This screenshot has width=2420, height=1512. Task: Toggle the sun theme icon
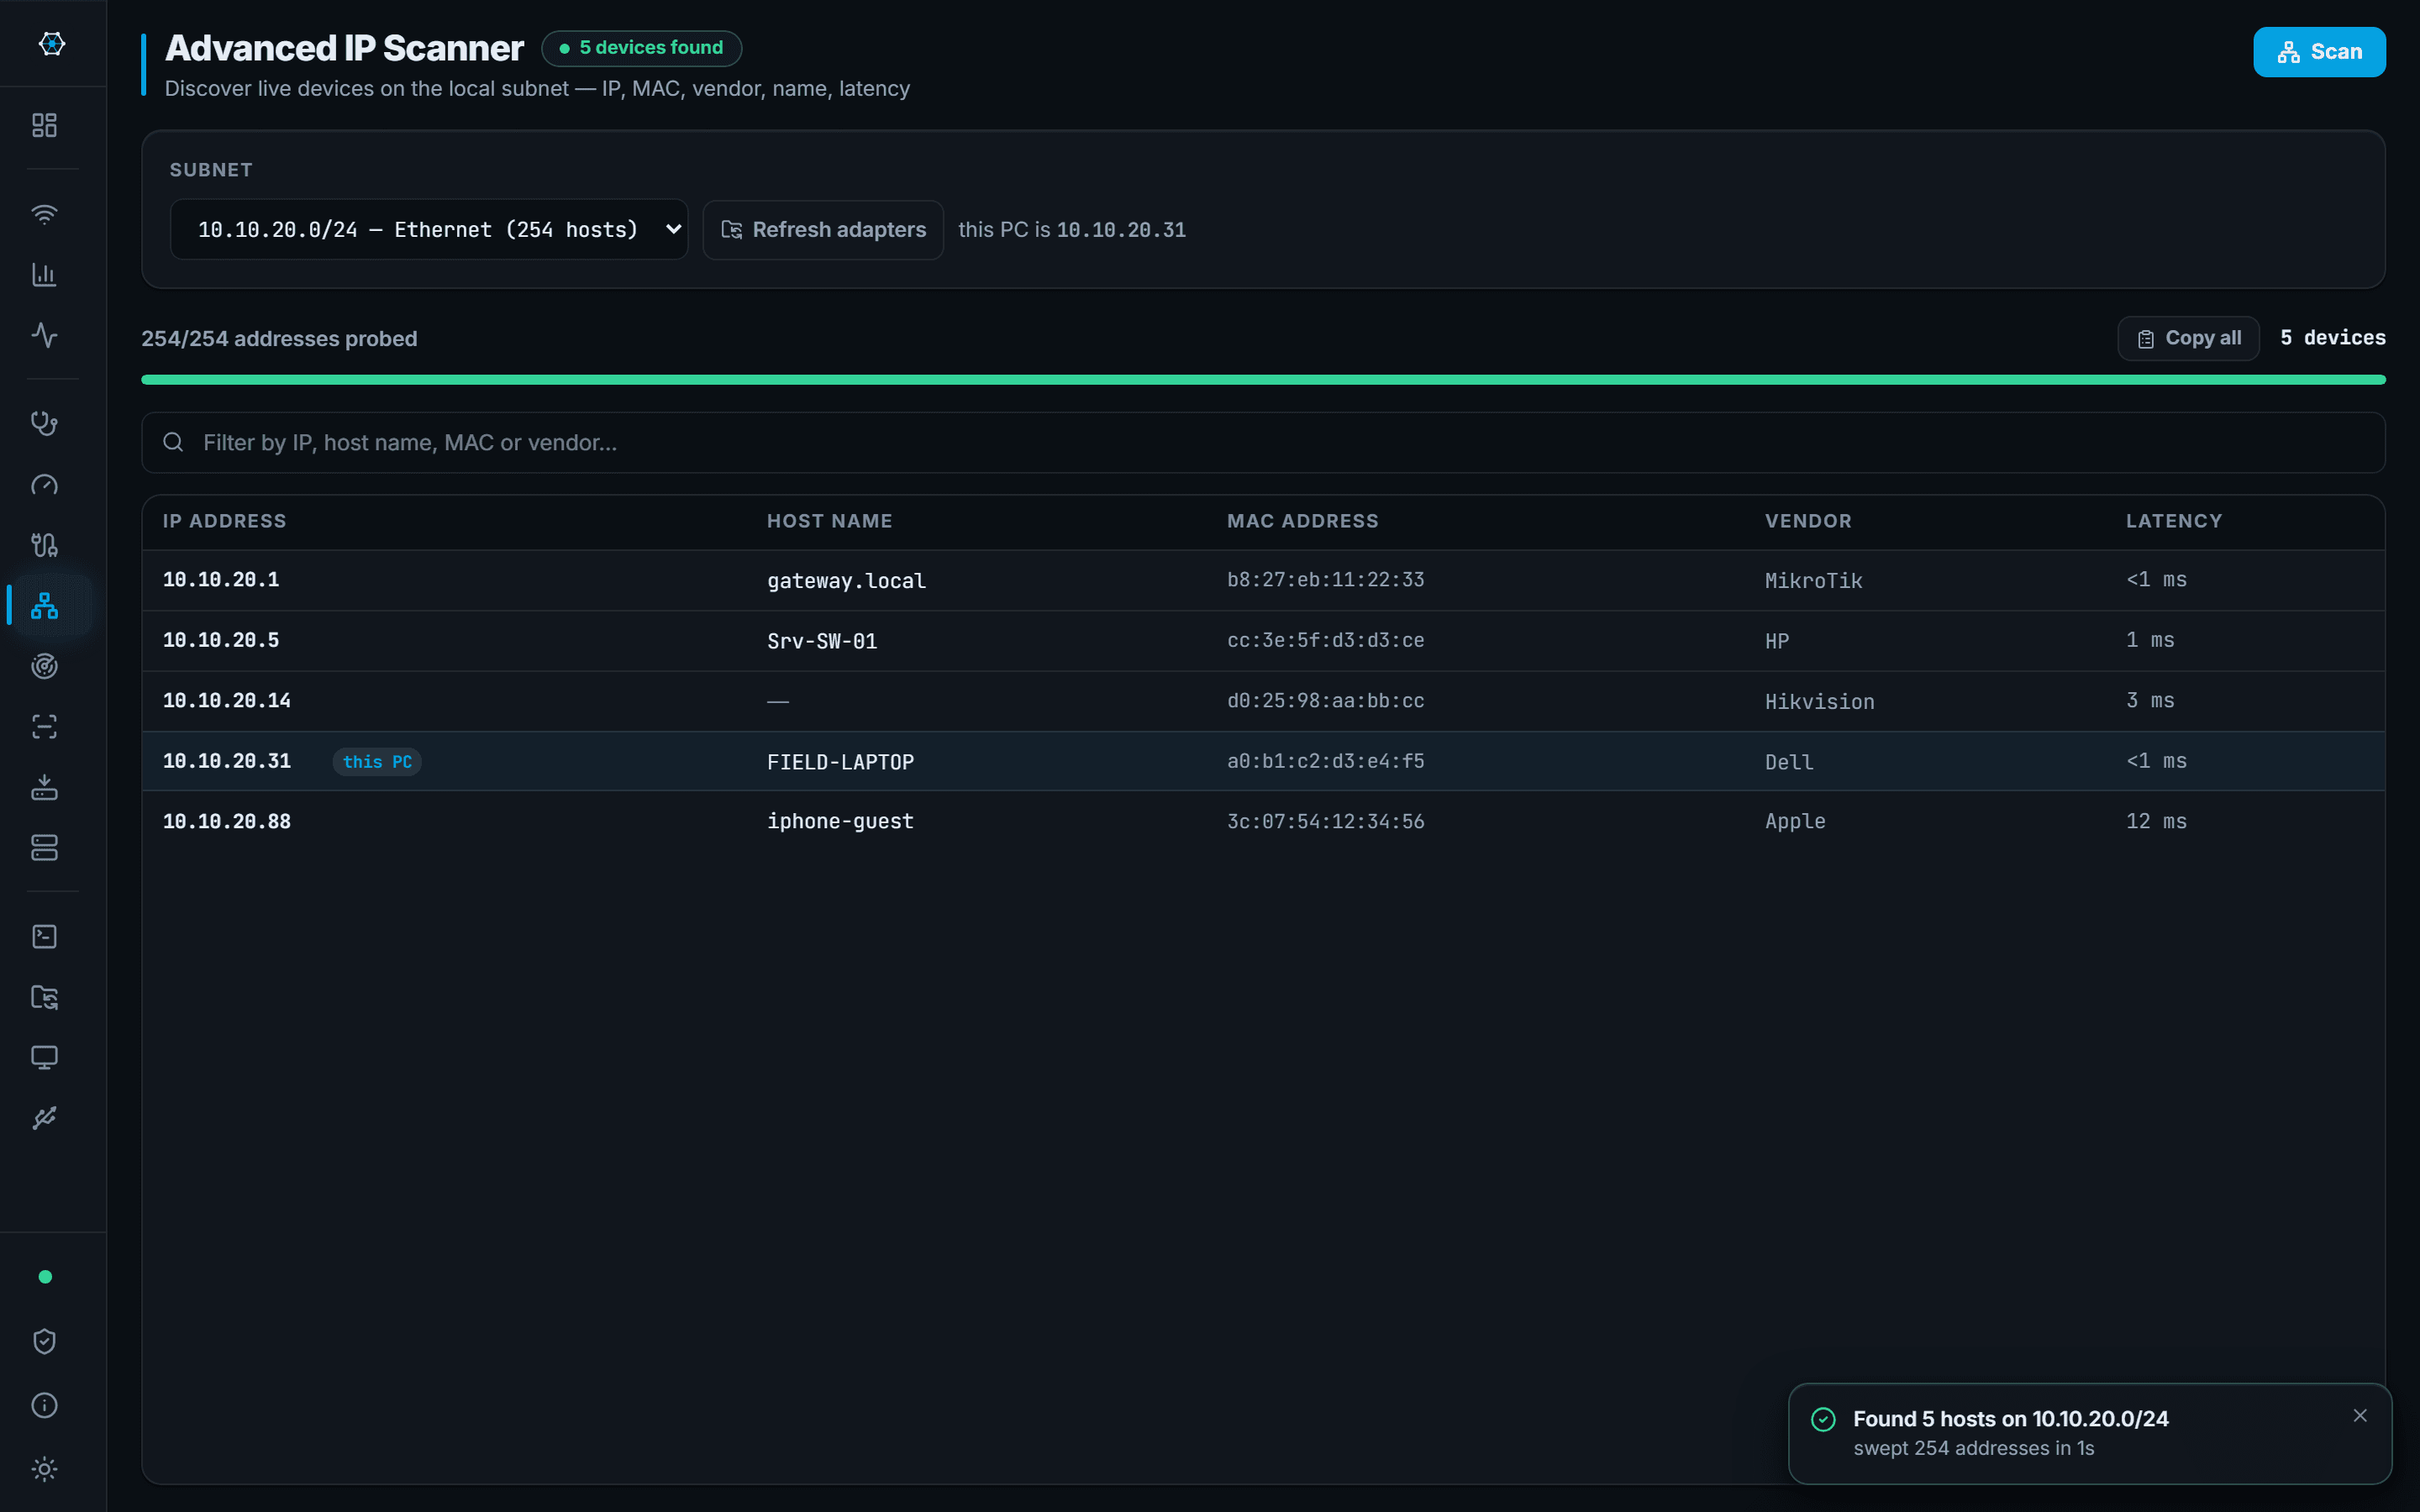pos(44,1469)
